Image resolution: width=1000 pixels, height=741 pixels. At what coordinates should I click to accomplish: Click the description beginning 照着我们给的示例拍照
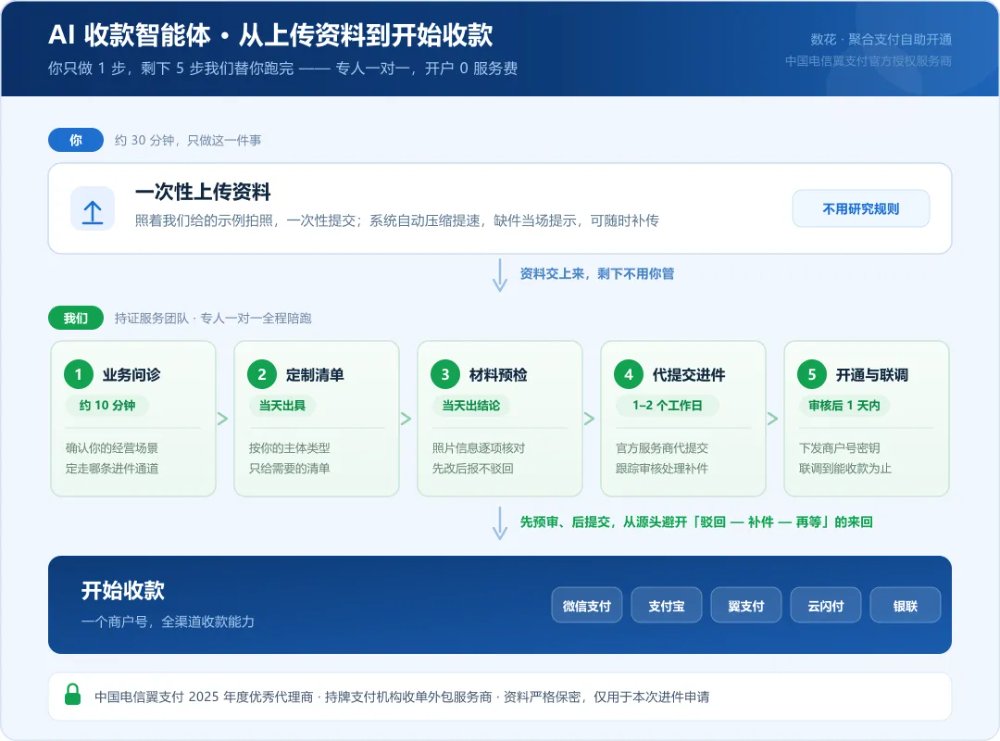(397, 221)
